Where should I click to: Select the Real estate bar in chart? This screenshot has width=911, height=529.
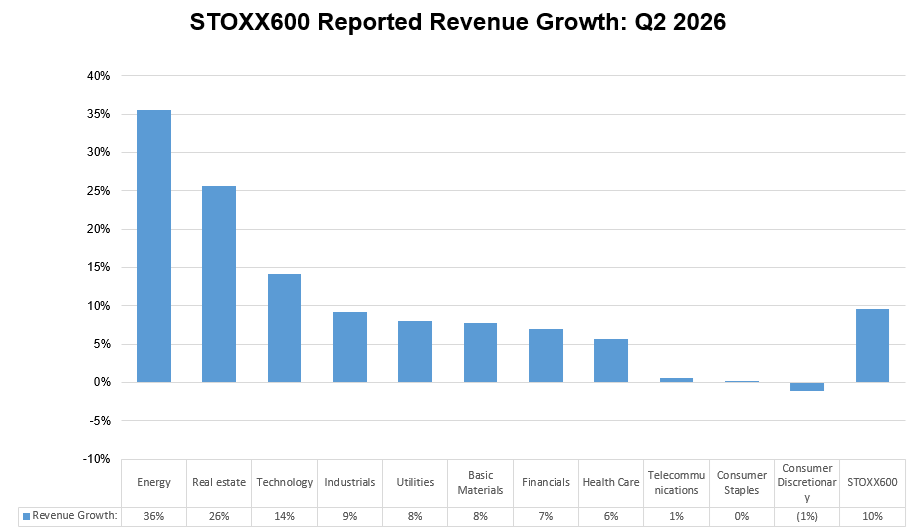[x=219, y=284]
